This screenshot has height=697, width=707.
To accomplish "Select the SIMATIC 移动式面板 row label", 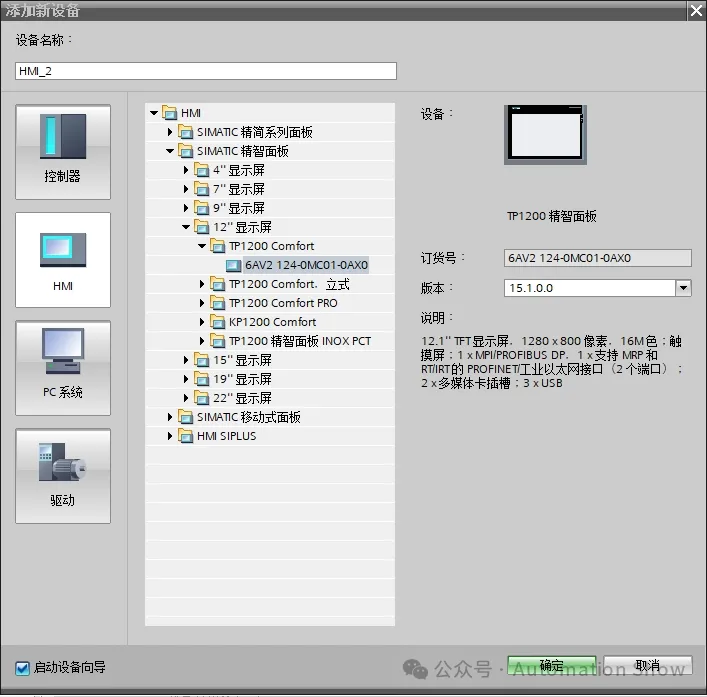I will click(x=249, y=417).
